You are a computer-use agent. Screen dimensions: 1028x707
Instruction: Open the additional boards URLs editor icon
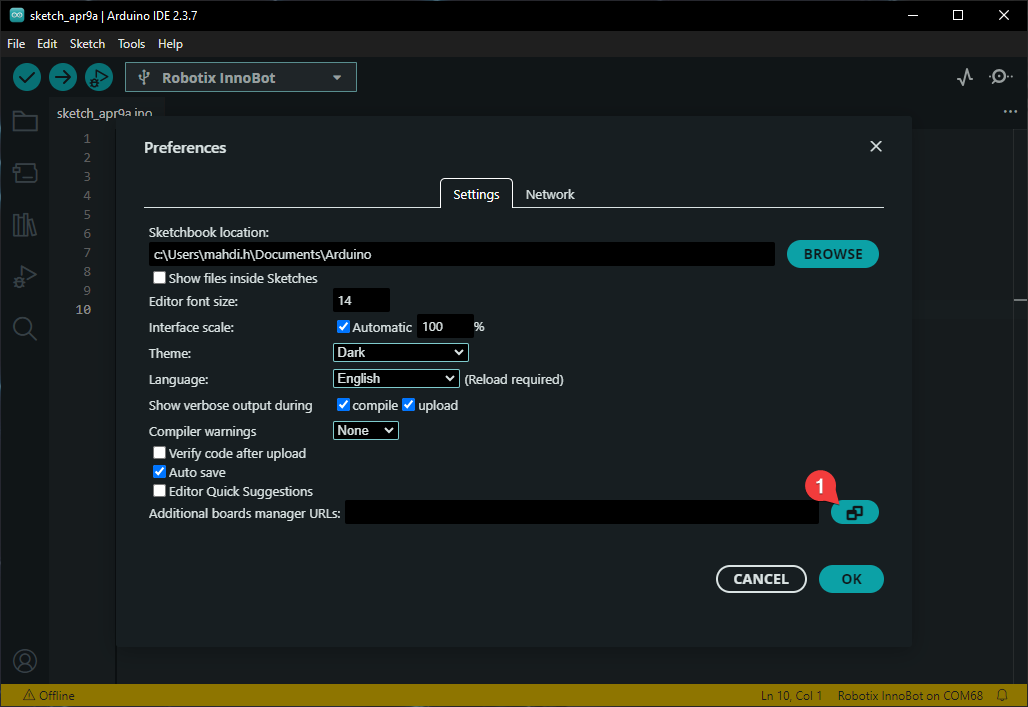pyautogui.click(x=854, y=513)
